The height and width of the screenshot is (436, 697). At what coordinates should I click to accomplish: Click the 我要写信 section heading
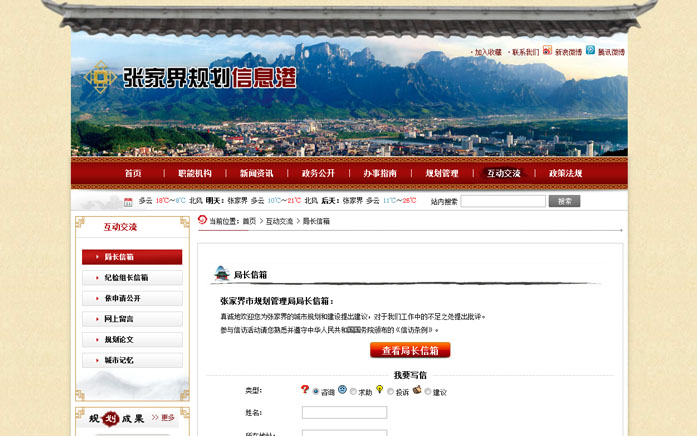tap(410, 376)
